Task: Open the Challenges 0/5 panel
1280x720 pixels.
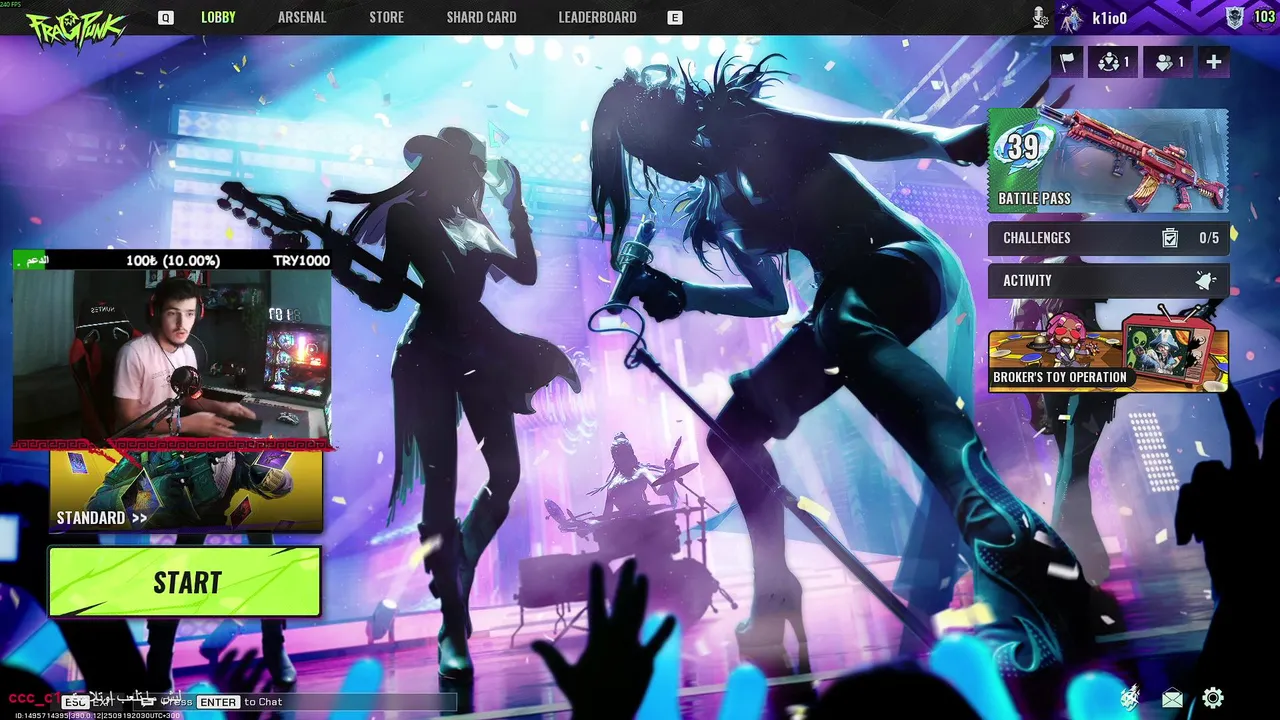Action: [1109, 238]
